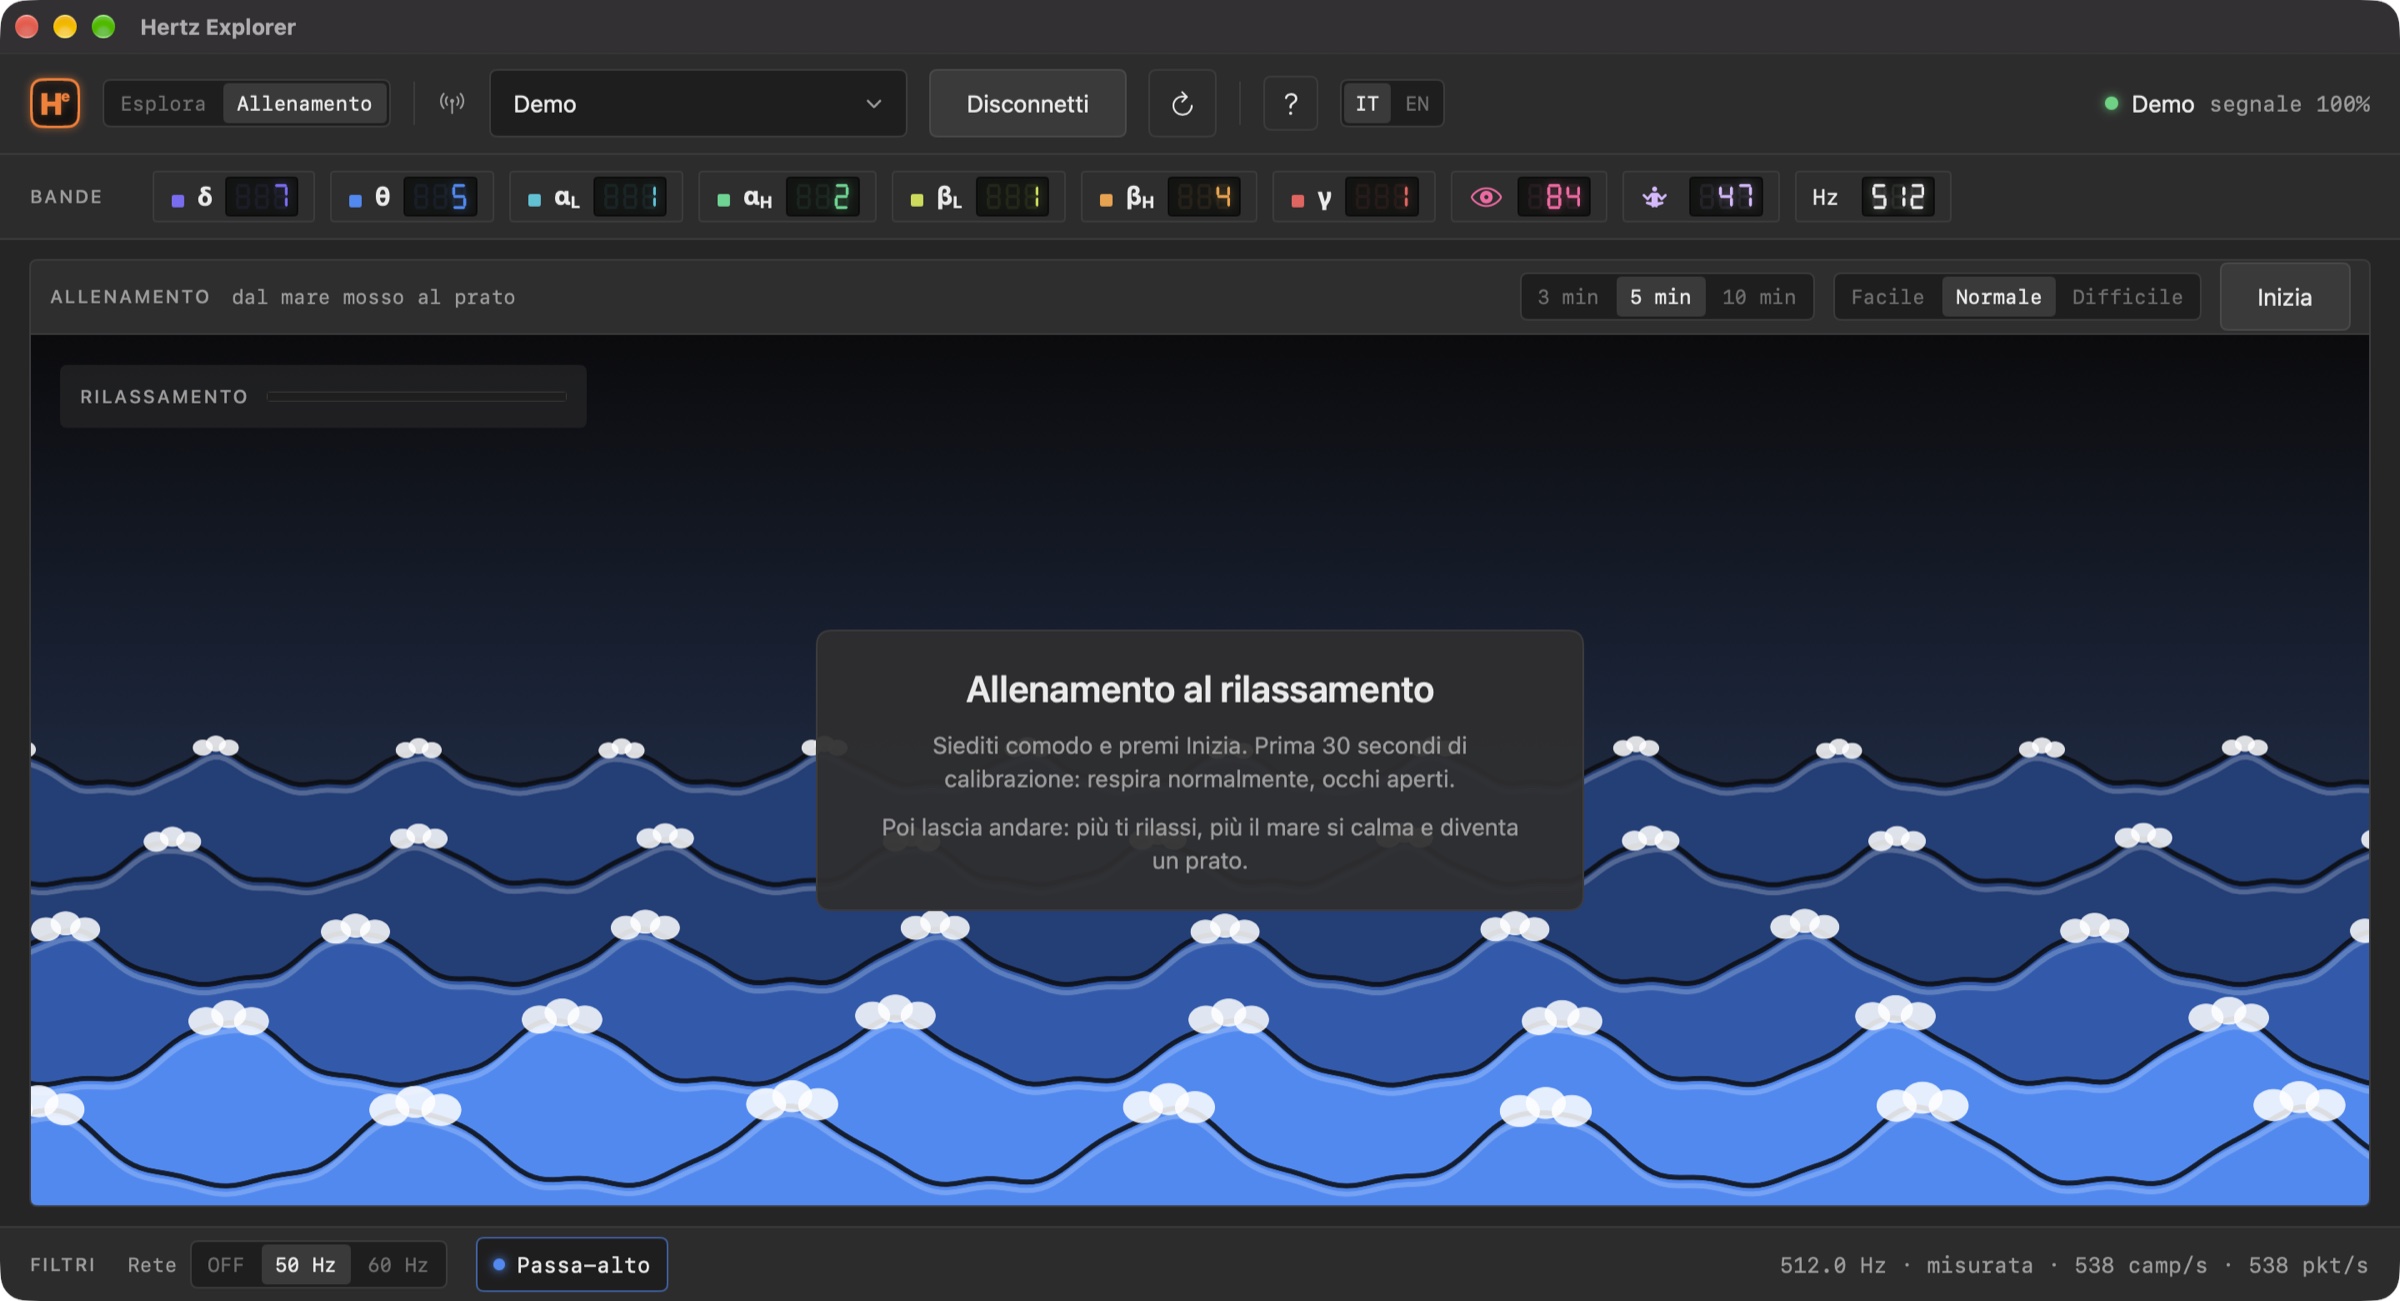Click the gamma band indicator

[1354, 197]
